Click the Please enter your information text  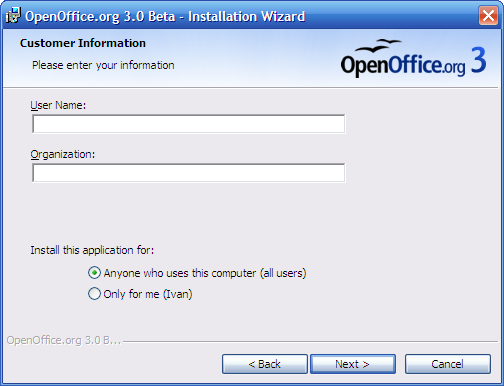[x=103, y=65]
